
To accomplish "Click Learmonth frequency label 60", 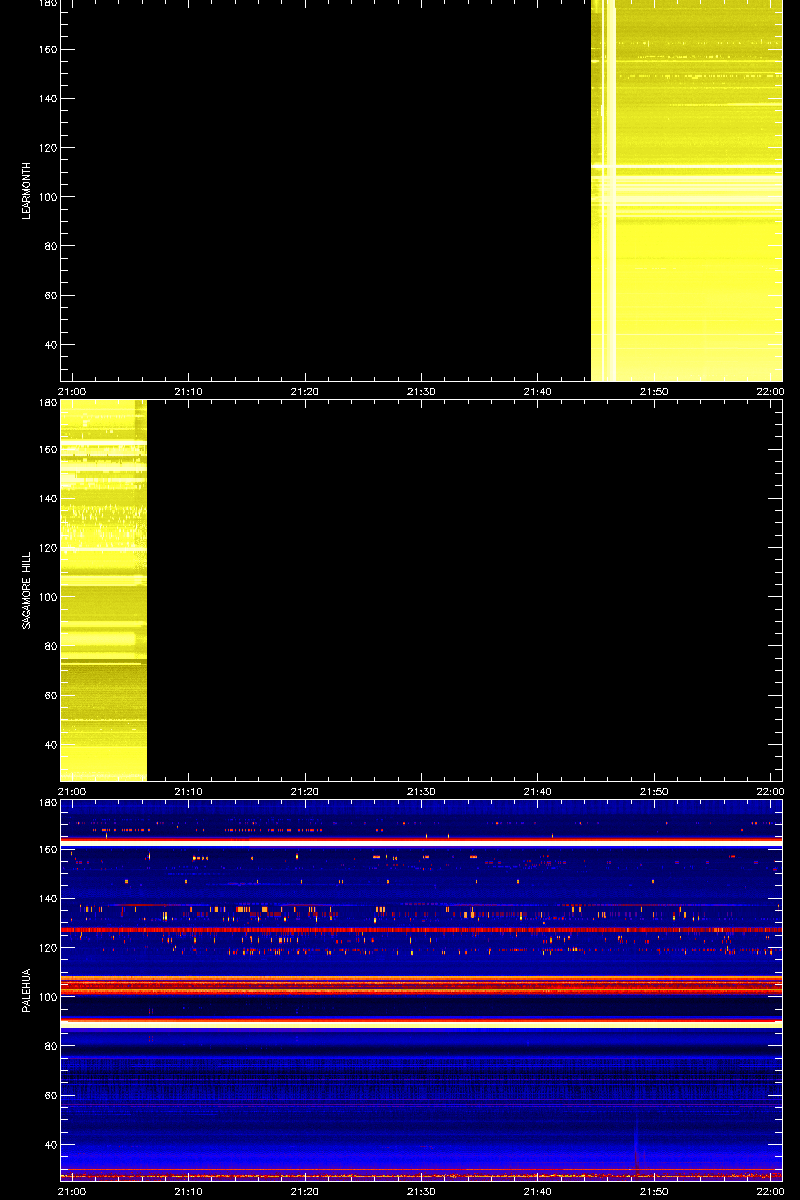I will pyautogui.click(x=49, y=296).
